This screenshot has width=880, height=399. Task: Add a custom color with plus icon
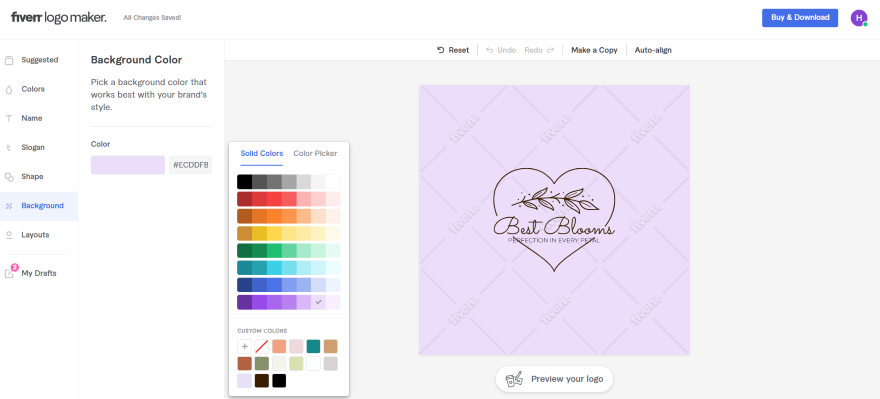[244, 346]
